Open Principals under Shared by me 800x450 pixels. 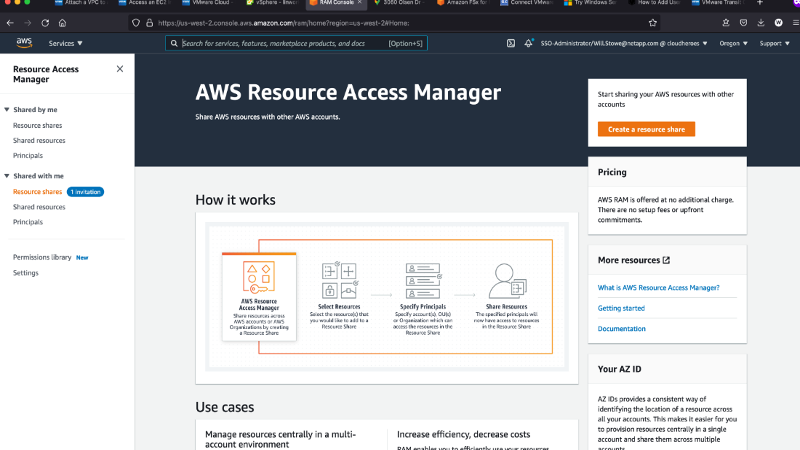28,156
